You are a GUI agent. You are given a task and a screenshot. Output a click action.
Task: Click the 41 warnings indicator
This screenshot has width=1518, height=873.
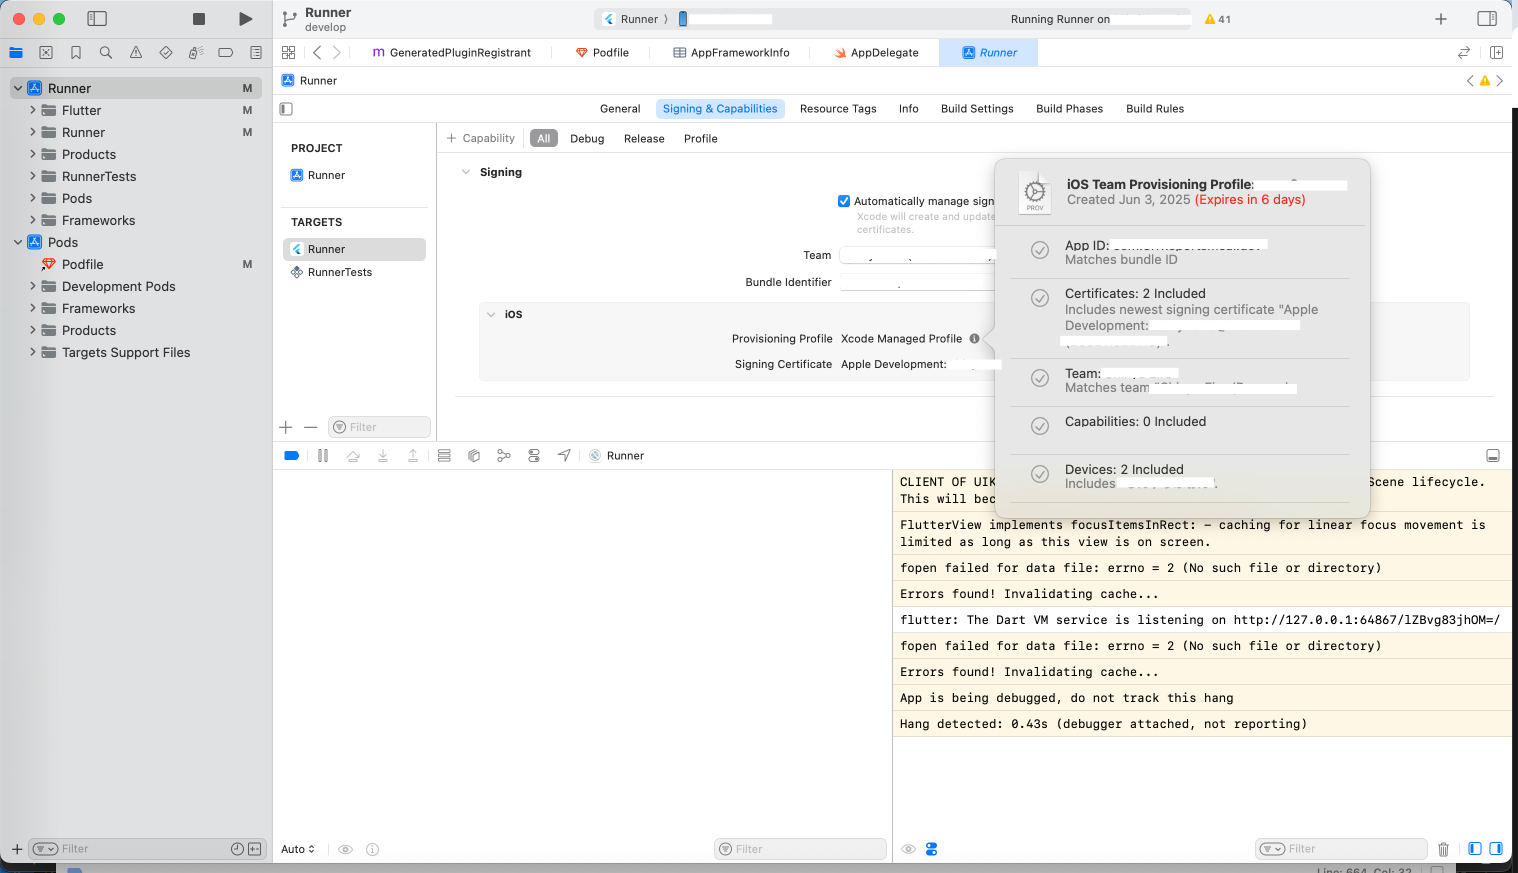(x=1218, y=19)
